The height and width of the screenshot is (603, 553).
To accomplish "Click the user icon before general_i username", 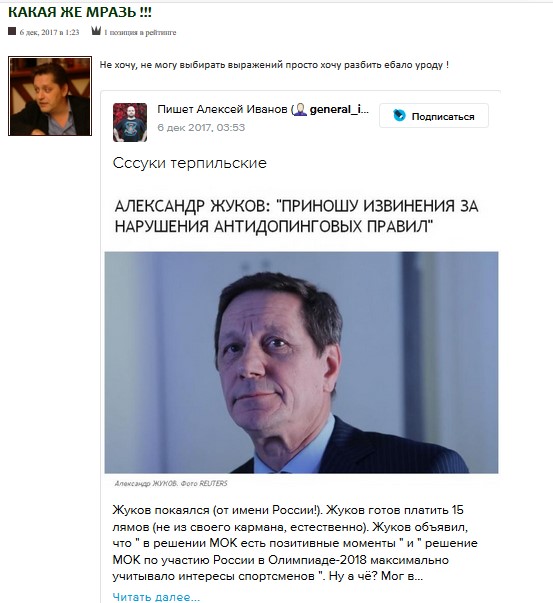I will [300, 110].
